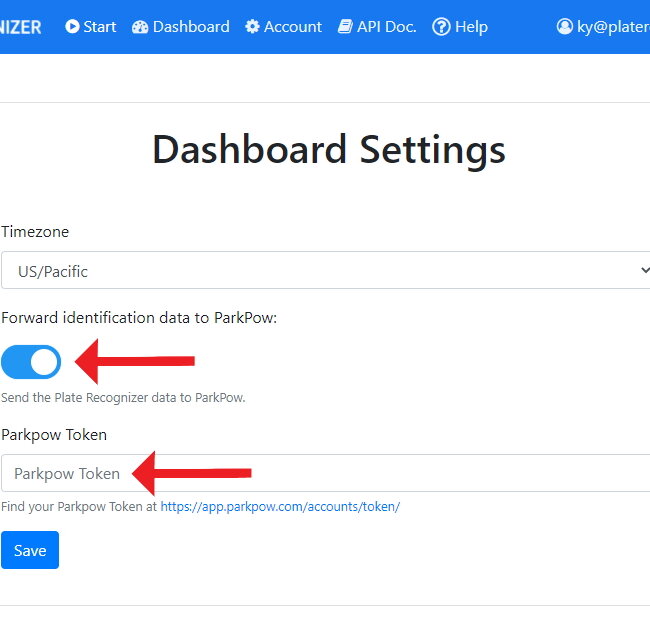Open the Timezone US/Pacific dropdown
The image size is (650, 628).
click(x=325, y=270)
